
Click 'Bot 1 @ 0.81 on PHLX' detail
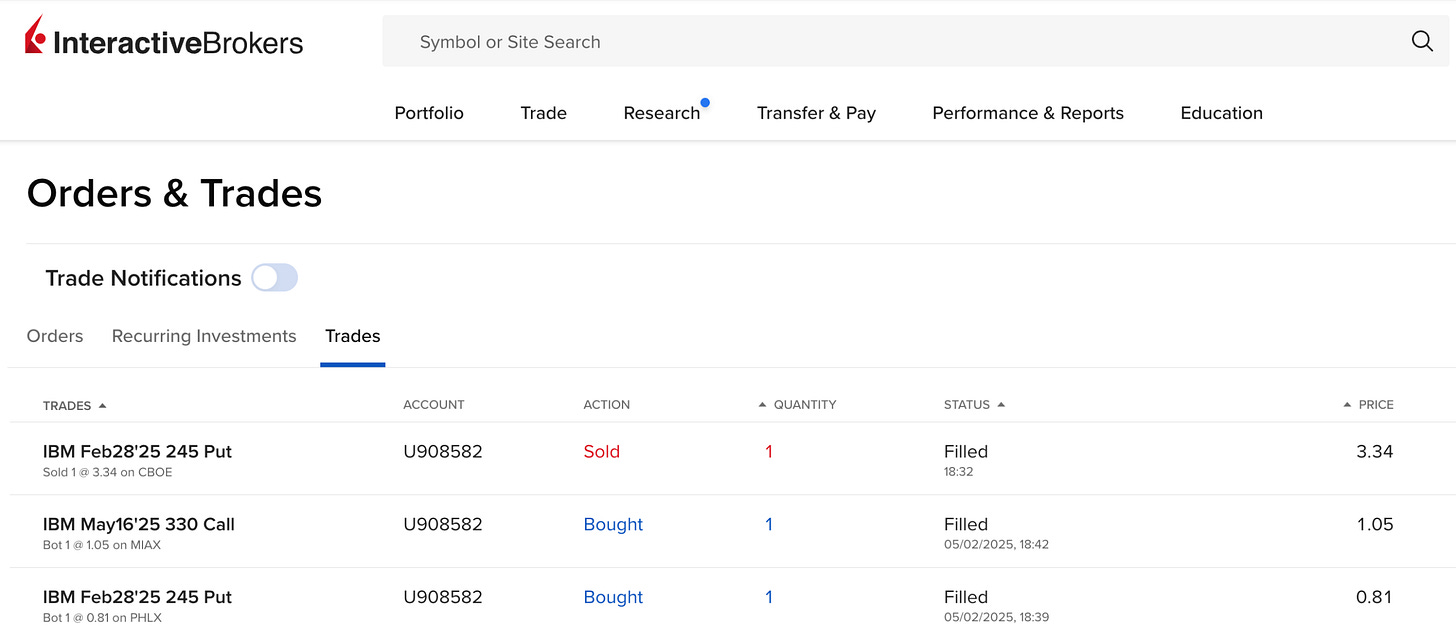click(103, 618)
